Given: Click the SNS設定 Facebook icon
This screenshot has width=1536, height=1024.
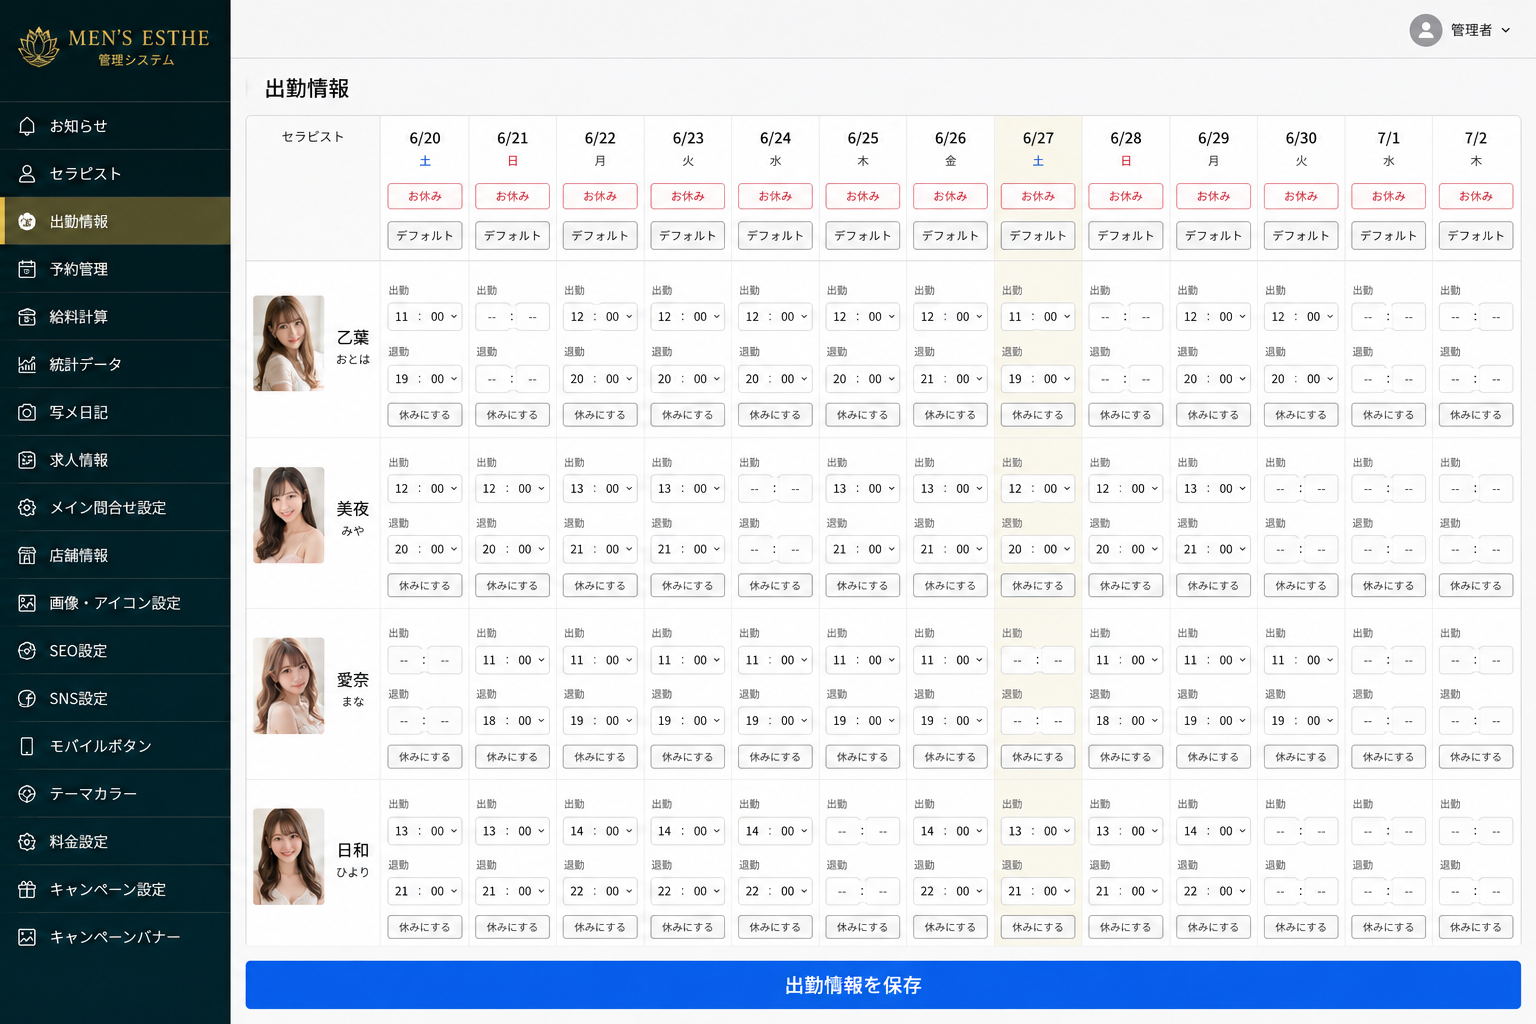Looking at the screenshot, I should (27, 698).
